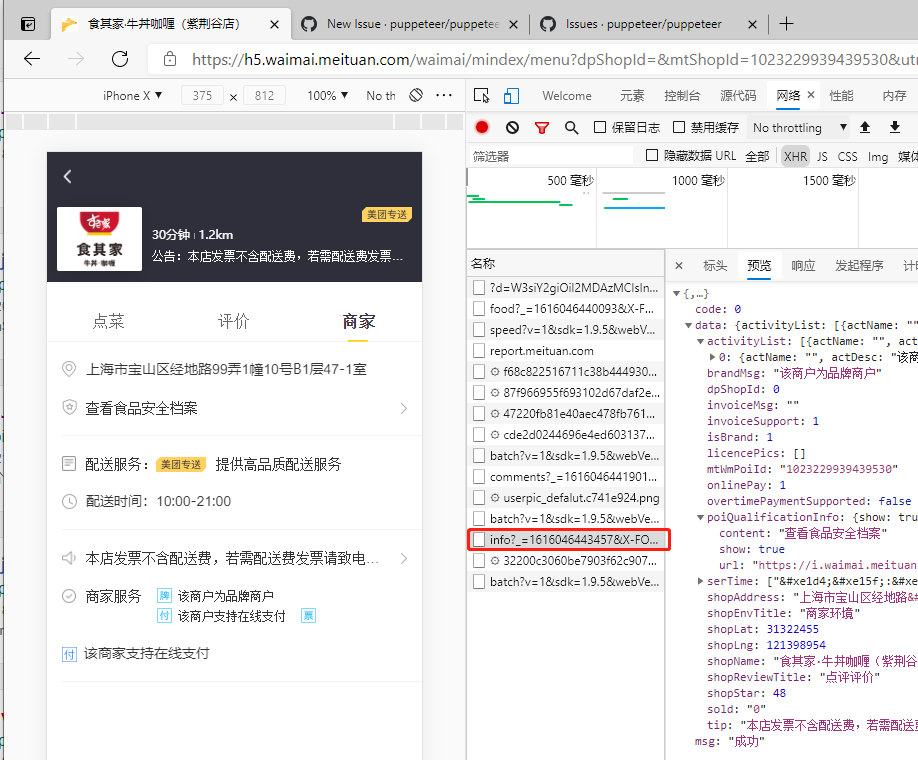Click the browser back arrow button

pos(32,59)
